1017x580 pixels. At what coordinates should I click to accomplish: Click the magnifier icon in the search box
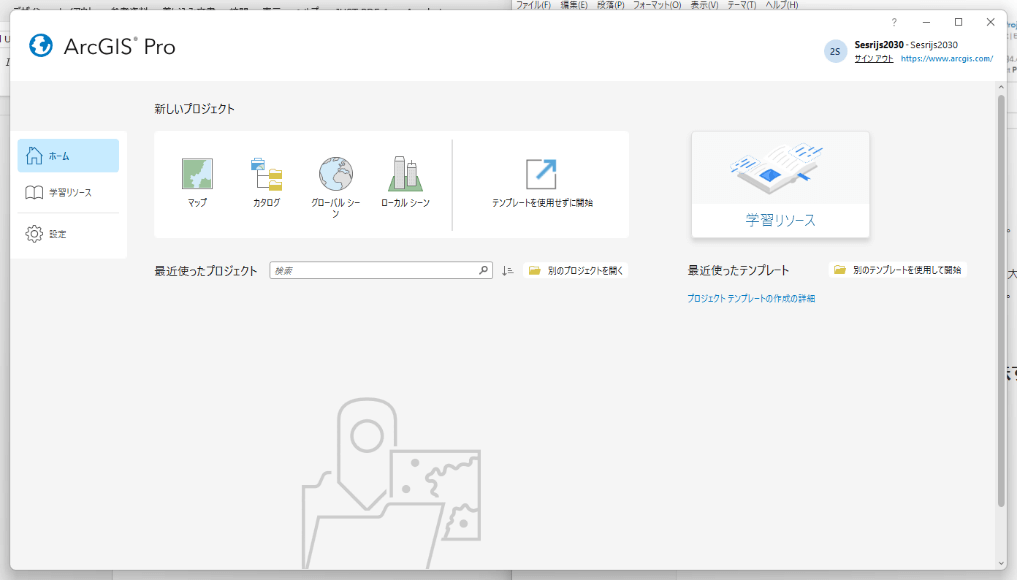tap(484, 270)
